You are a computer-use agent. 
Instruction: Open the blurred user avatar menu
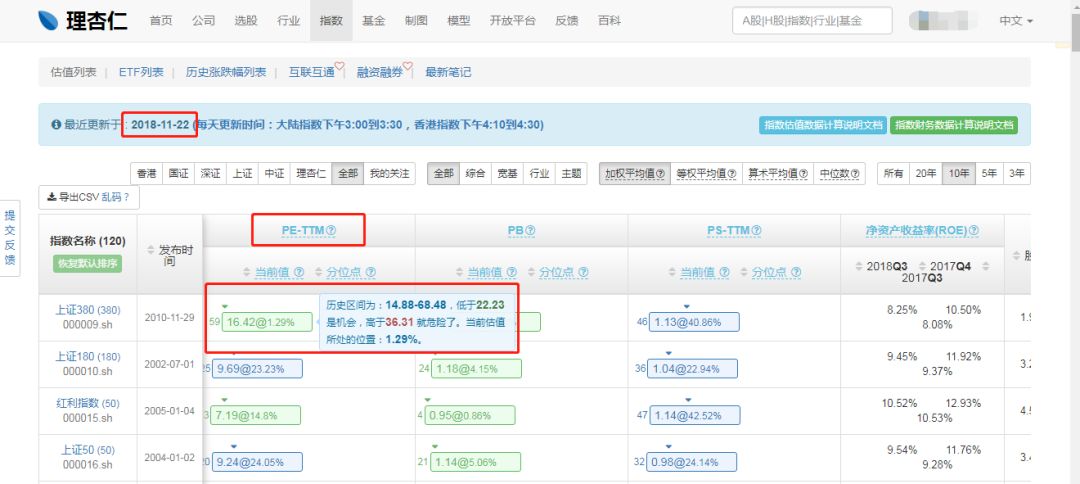(945, 21)
